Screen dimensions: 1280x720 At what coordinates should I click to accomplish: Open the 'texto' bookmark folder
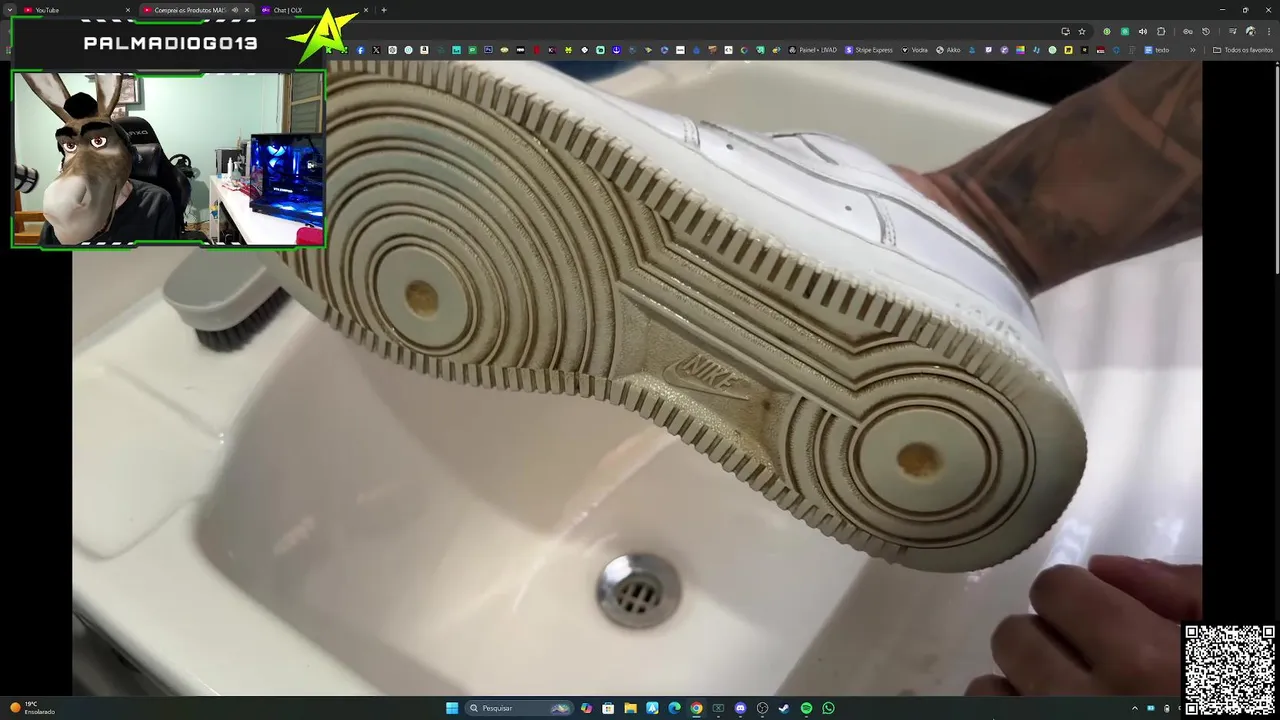(1157, 50)
